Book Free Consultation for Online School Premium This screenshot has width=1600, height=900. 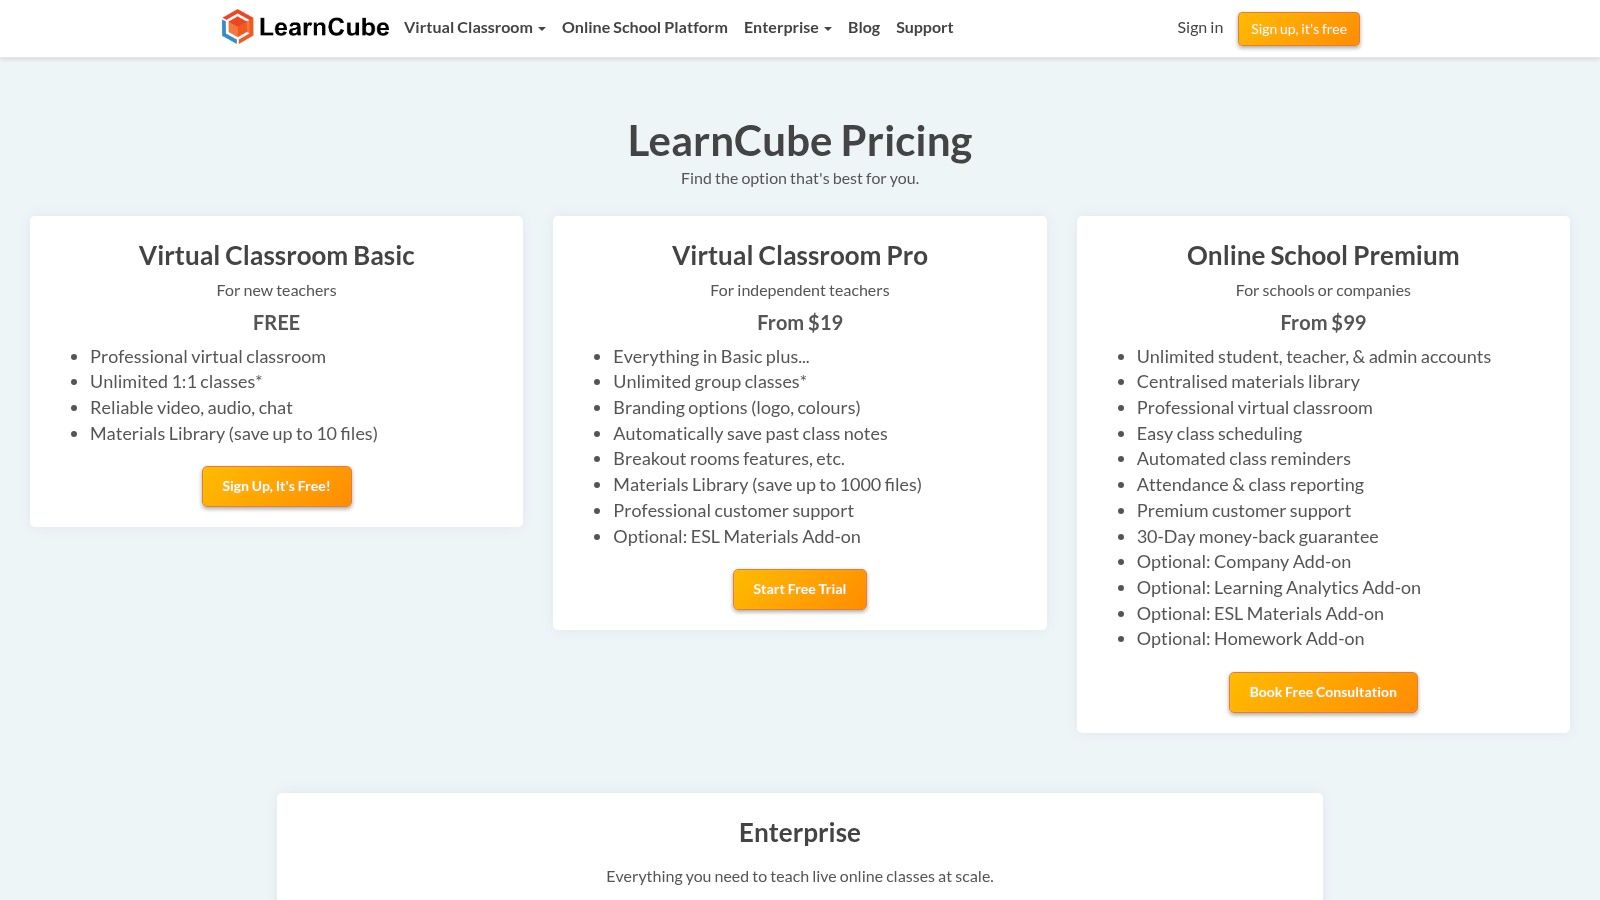tap(1322, 692)
